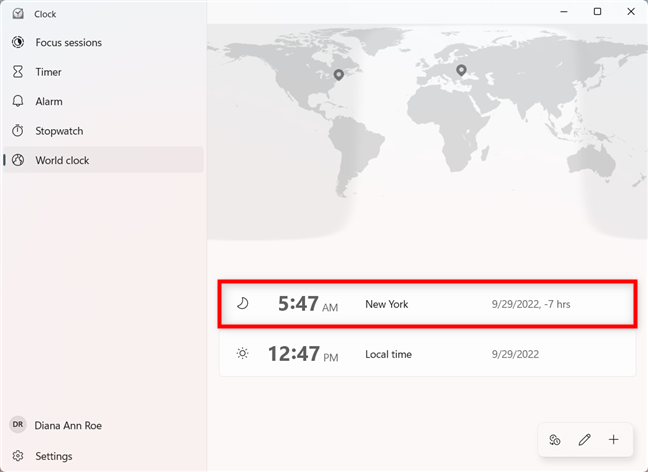
Task: Click the Alarm bell icon
Action: tap(18, 101)
